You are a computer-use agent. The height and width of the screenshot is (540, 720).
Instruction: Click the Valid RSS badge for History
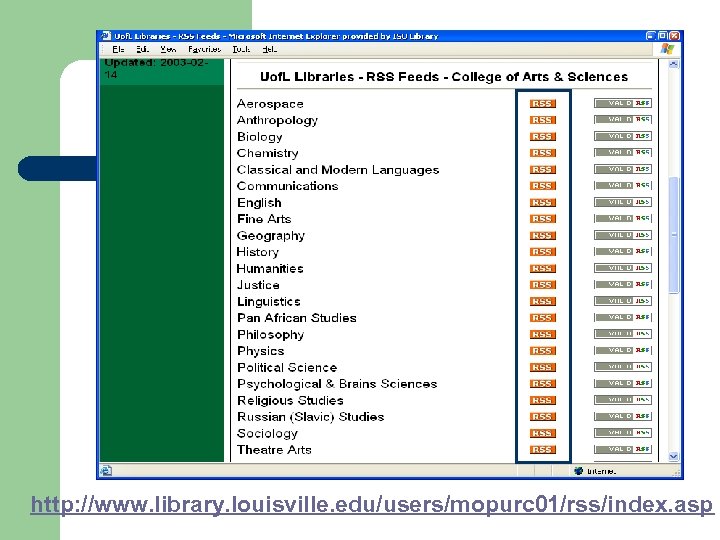point(623,252)
